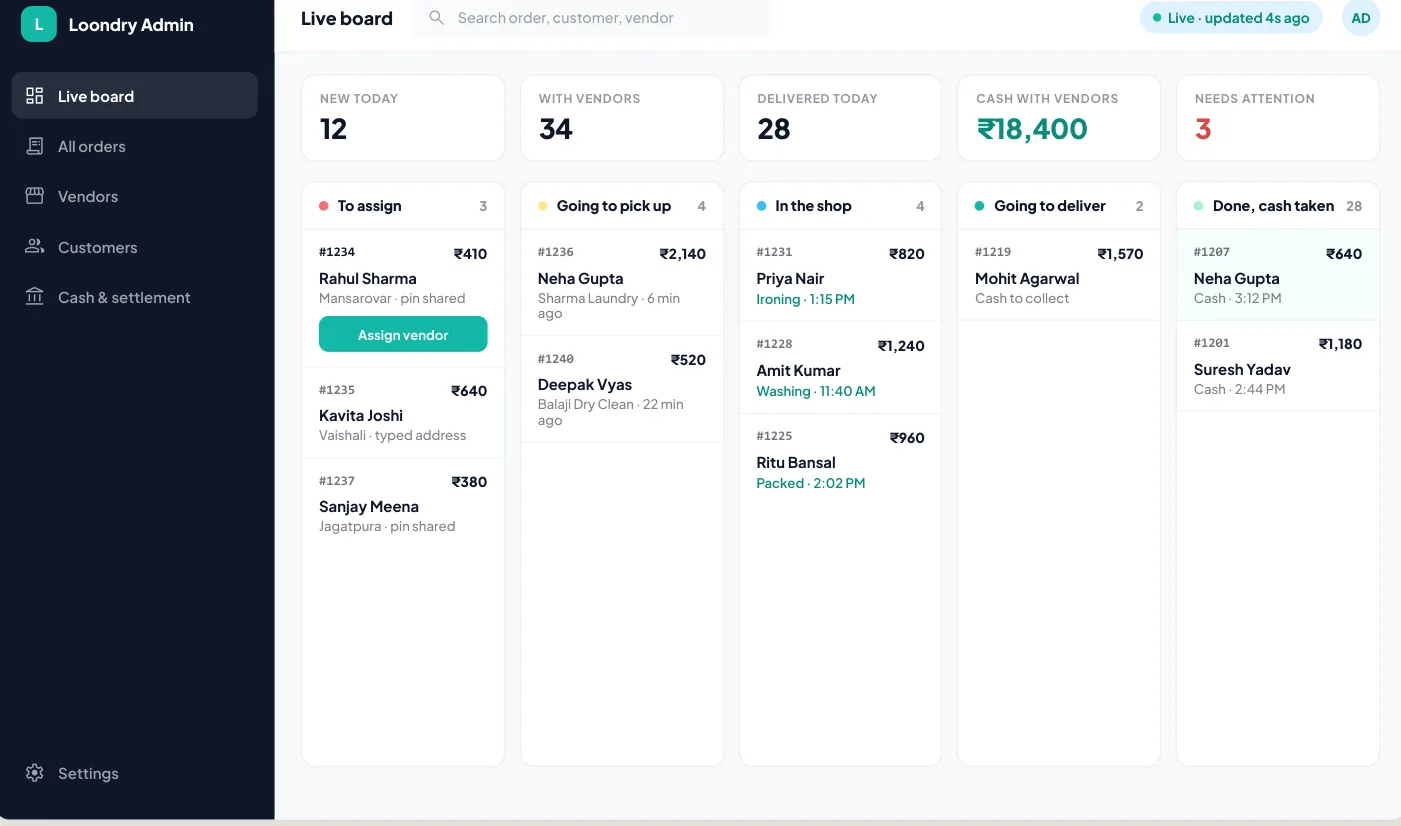This screenshot has width=1401, height=826.
Task: Open Ritu Bansal order card
Action: point(841,460)
